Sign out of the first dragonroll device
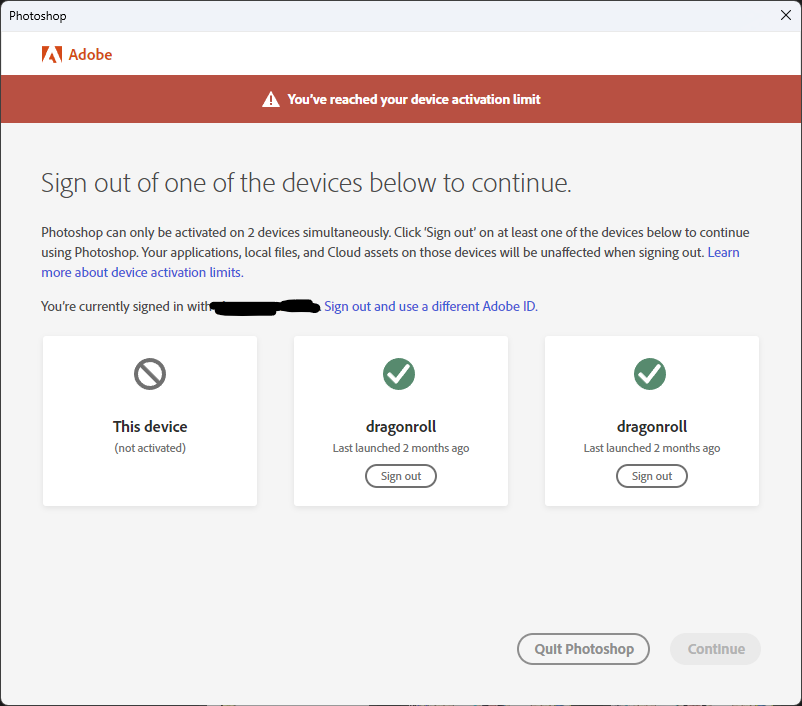The width and height of the screenshot is (802, 706). pos(400,476)
